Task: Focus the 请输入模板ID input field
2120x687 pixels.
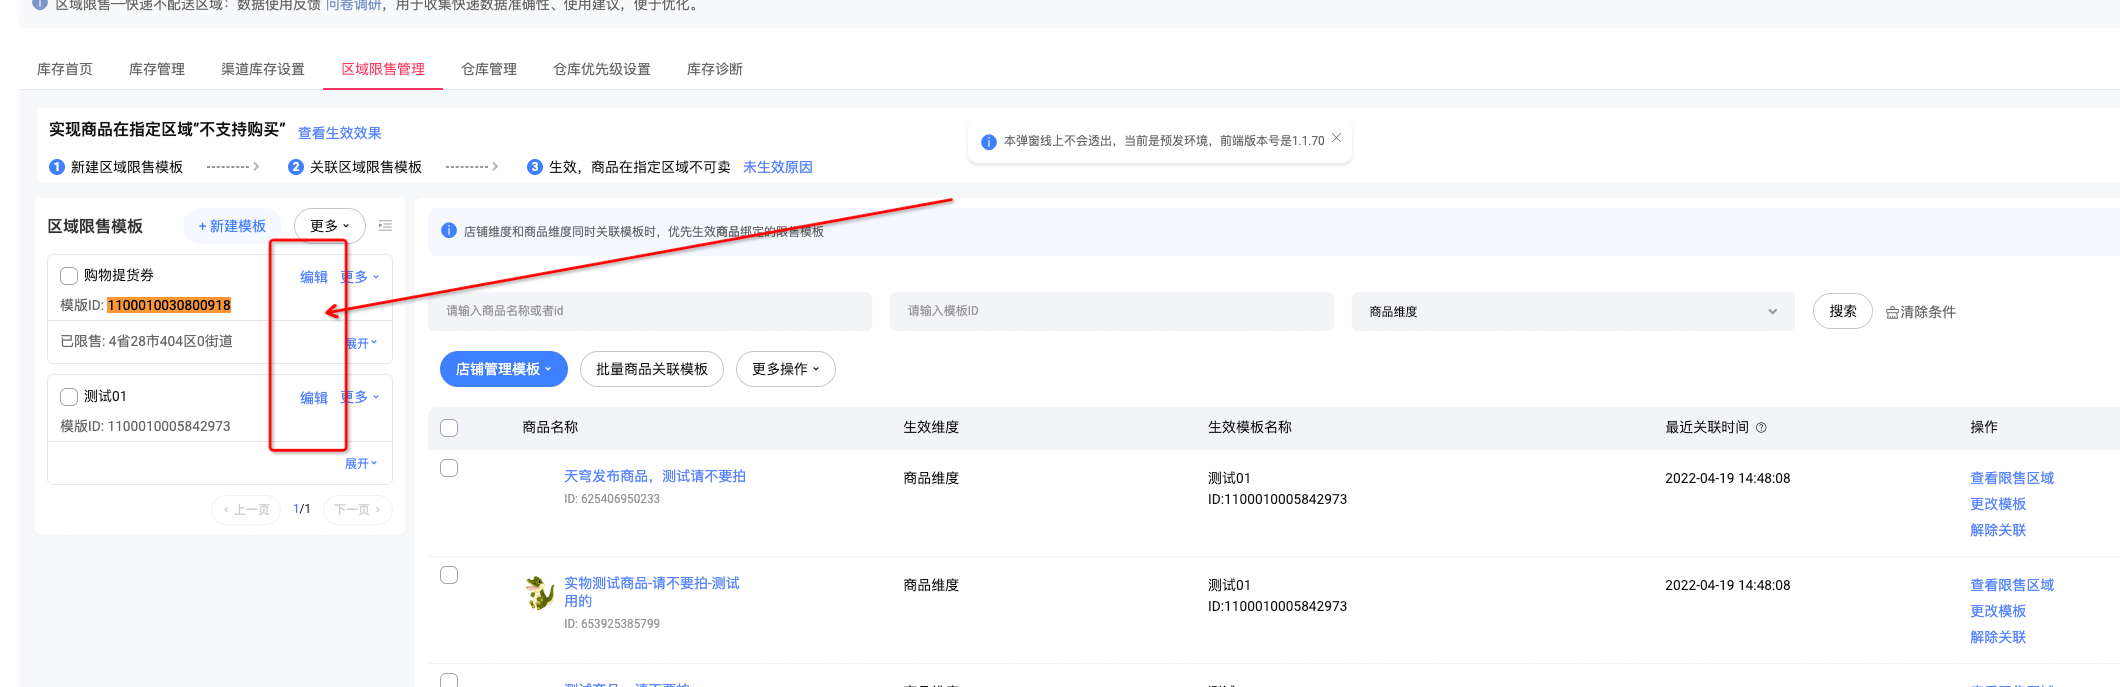Action: point(1112,311)
